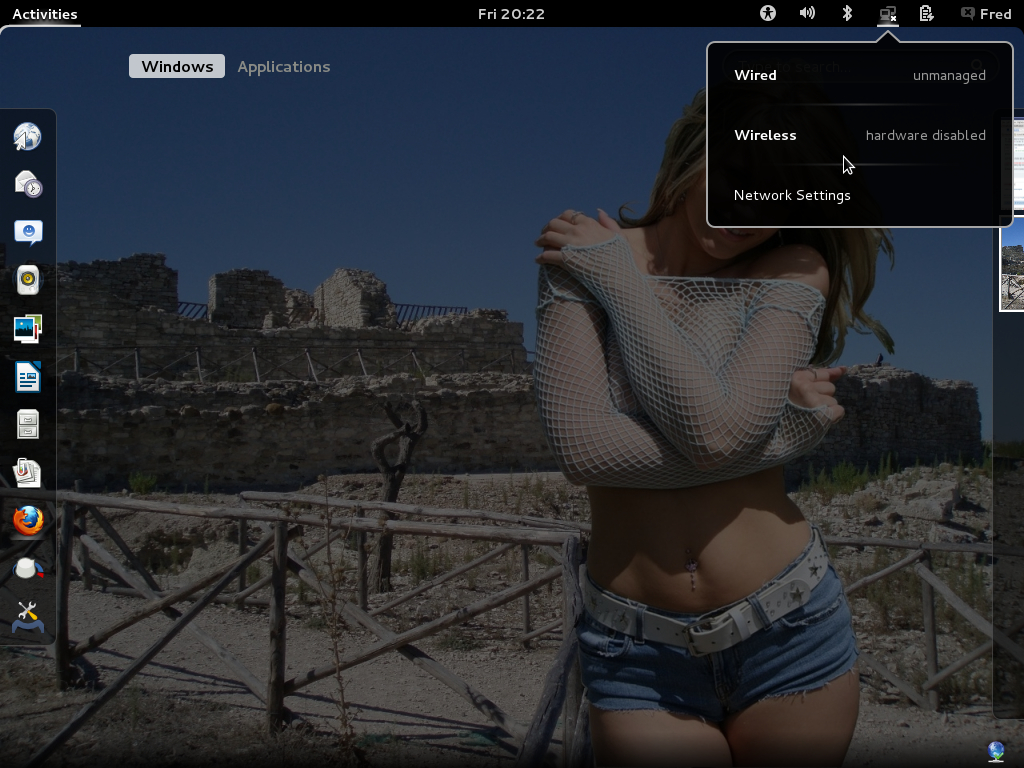This screenshot has width=1024, height=768.
Task: Click the 'unmanaged' wired status text
Action: (950, 75)
